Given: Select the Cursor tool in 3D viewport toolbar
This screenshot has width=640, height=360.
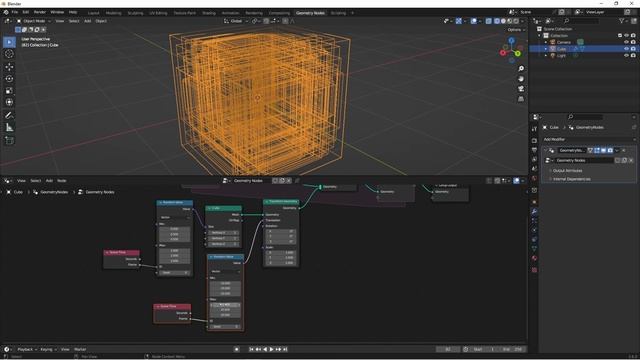Looking at the screenshot, I should pos(9,54).
